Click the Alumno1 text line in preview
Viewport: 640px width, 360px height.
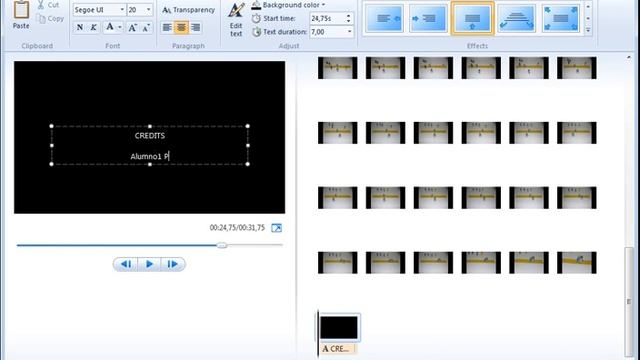pos(149,156)
